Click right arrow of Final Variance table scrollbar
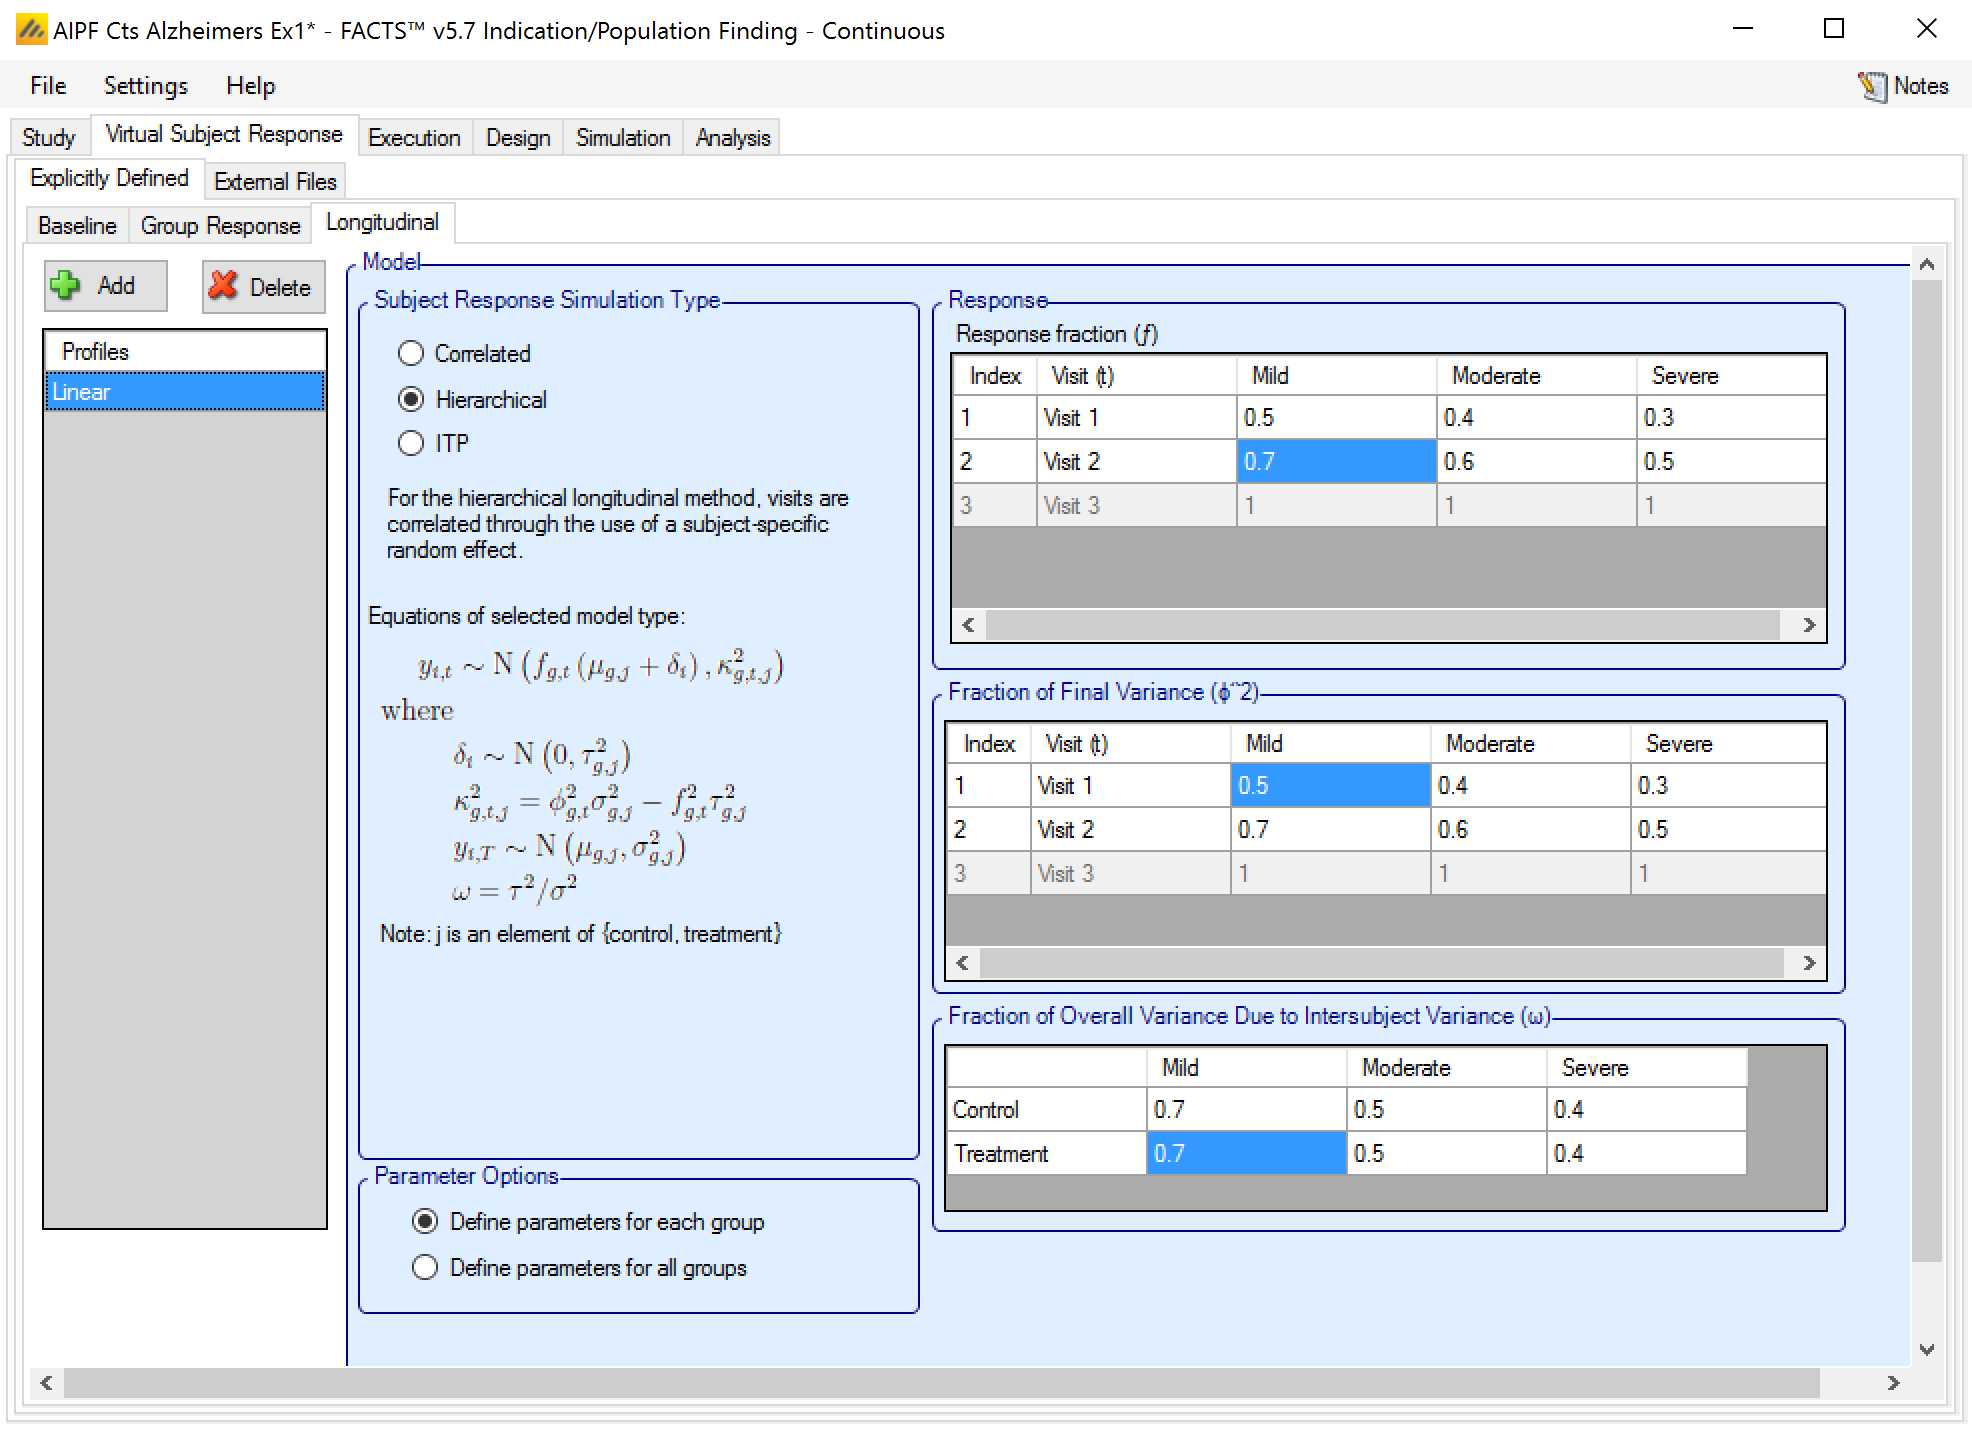 1809,963
